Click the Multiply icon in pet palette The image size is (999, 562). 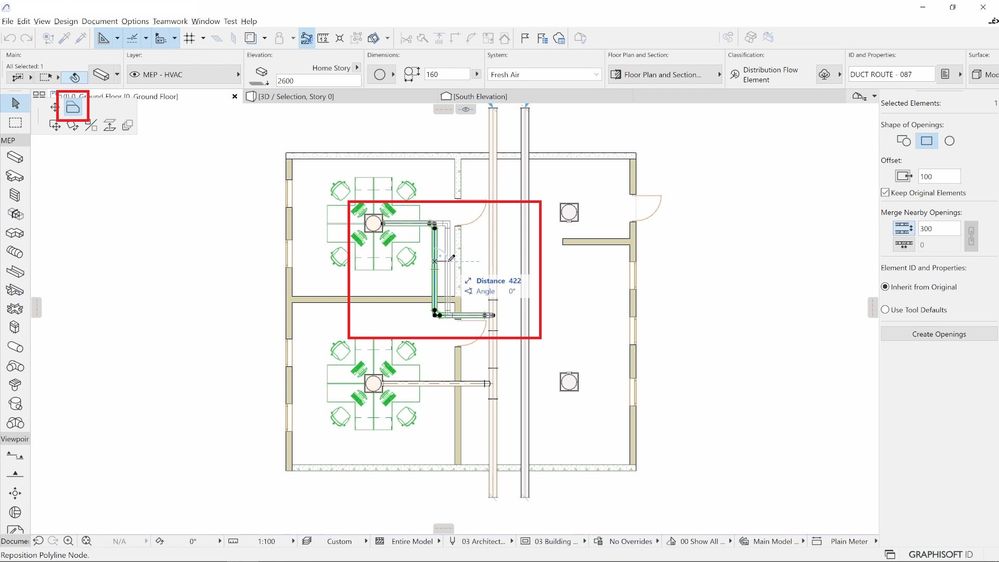[x=127, y=126]
